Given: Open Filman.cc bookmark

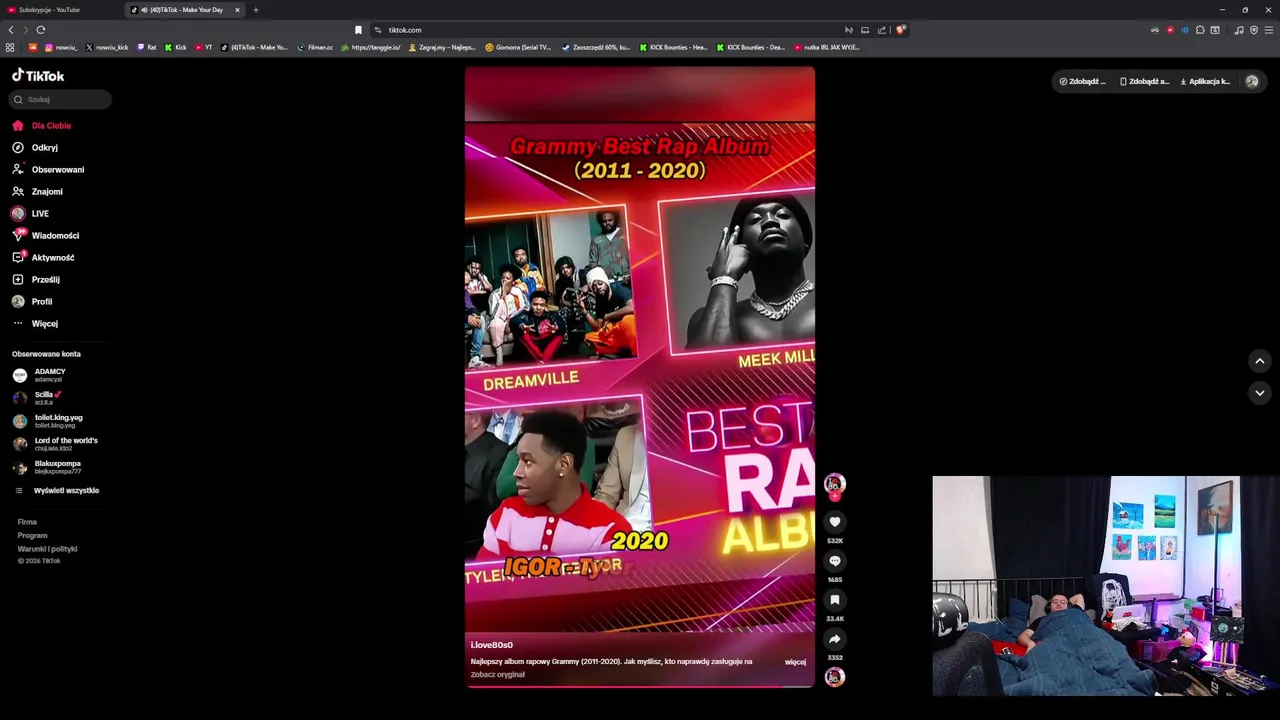Looking at the screenshot, I should pos(316,47).
